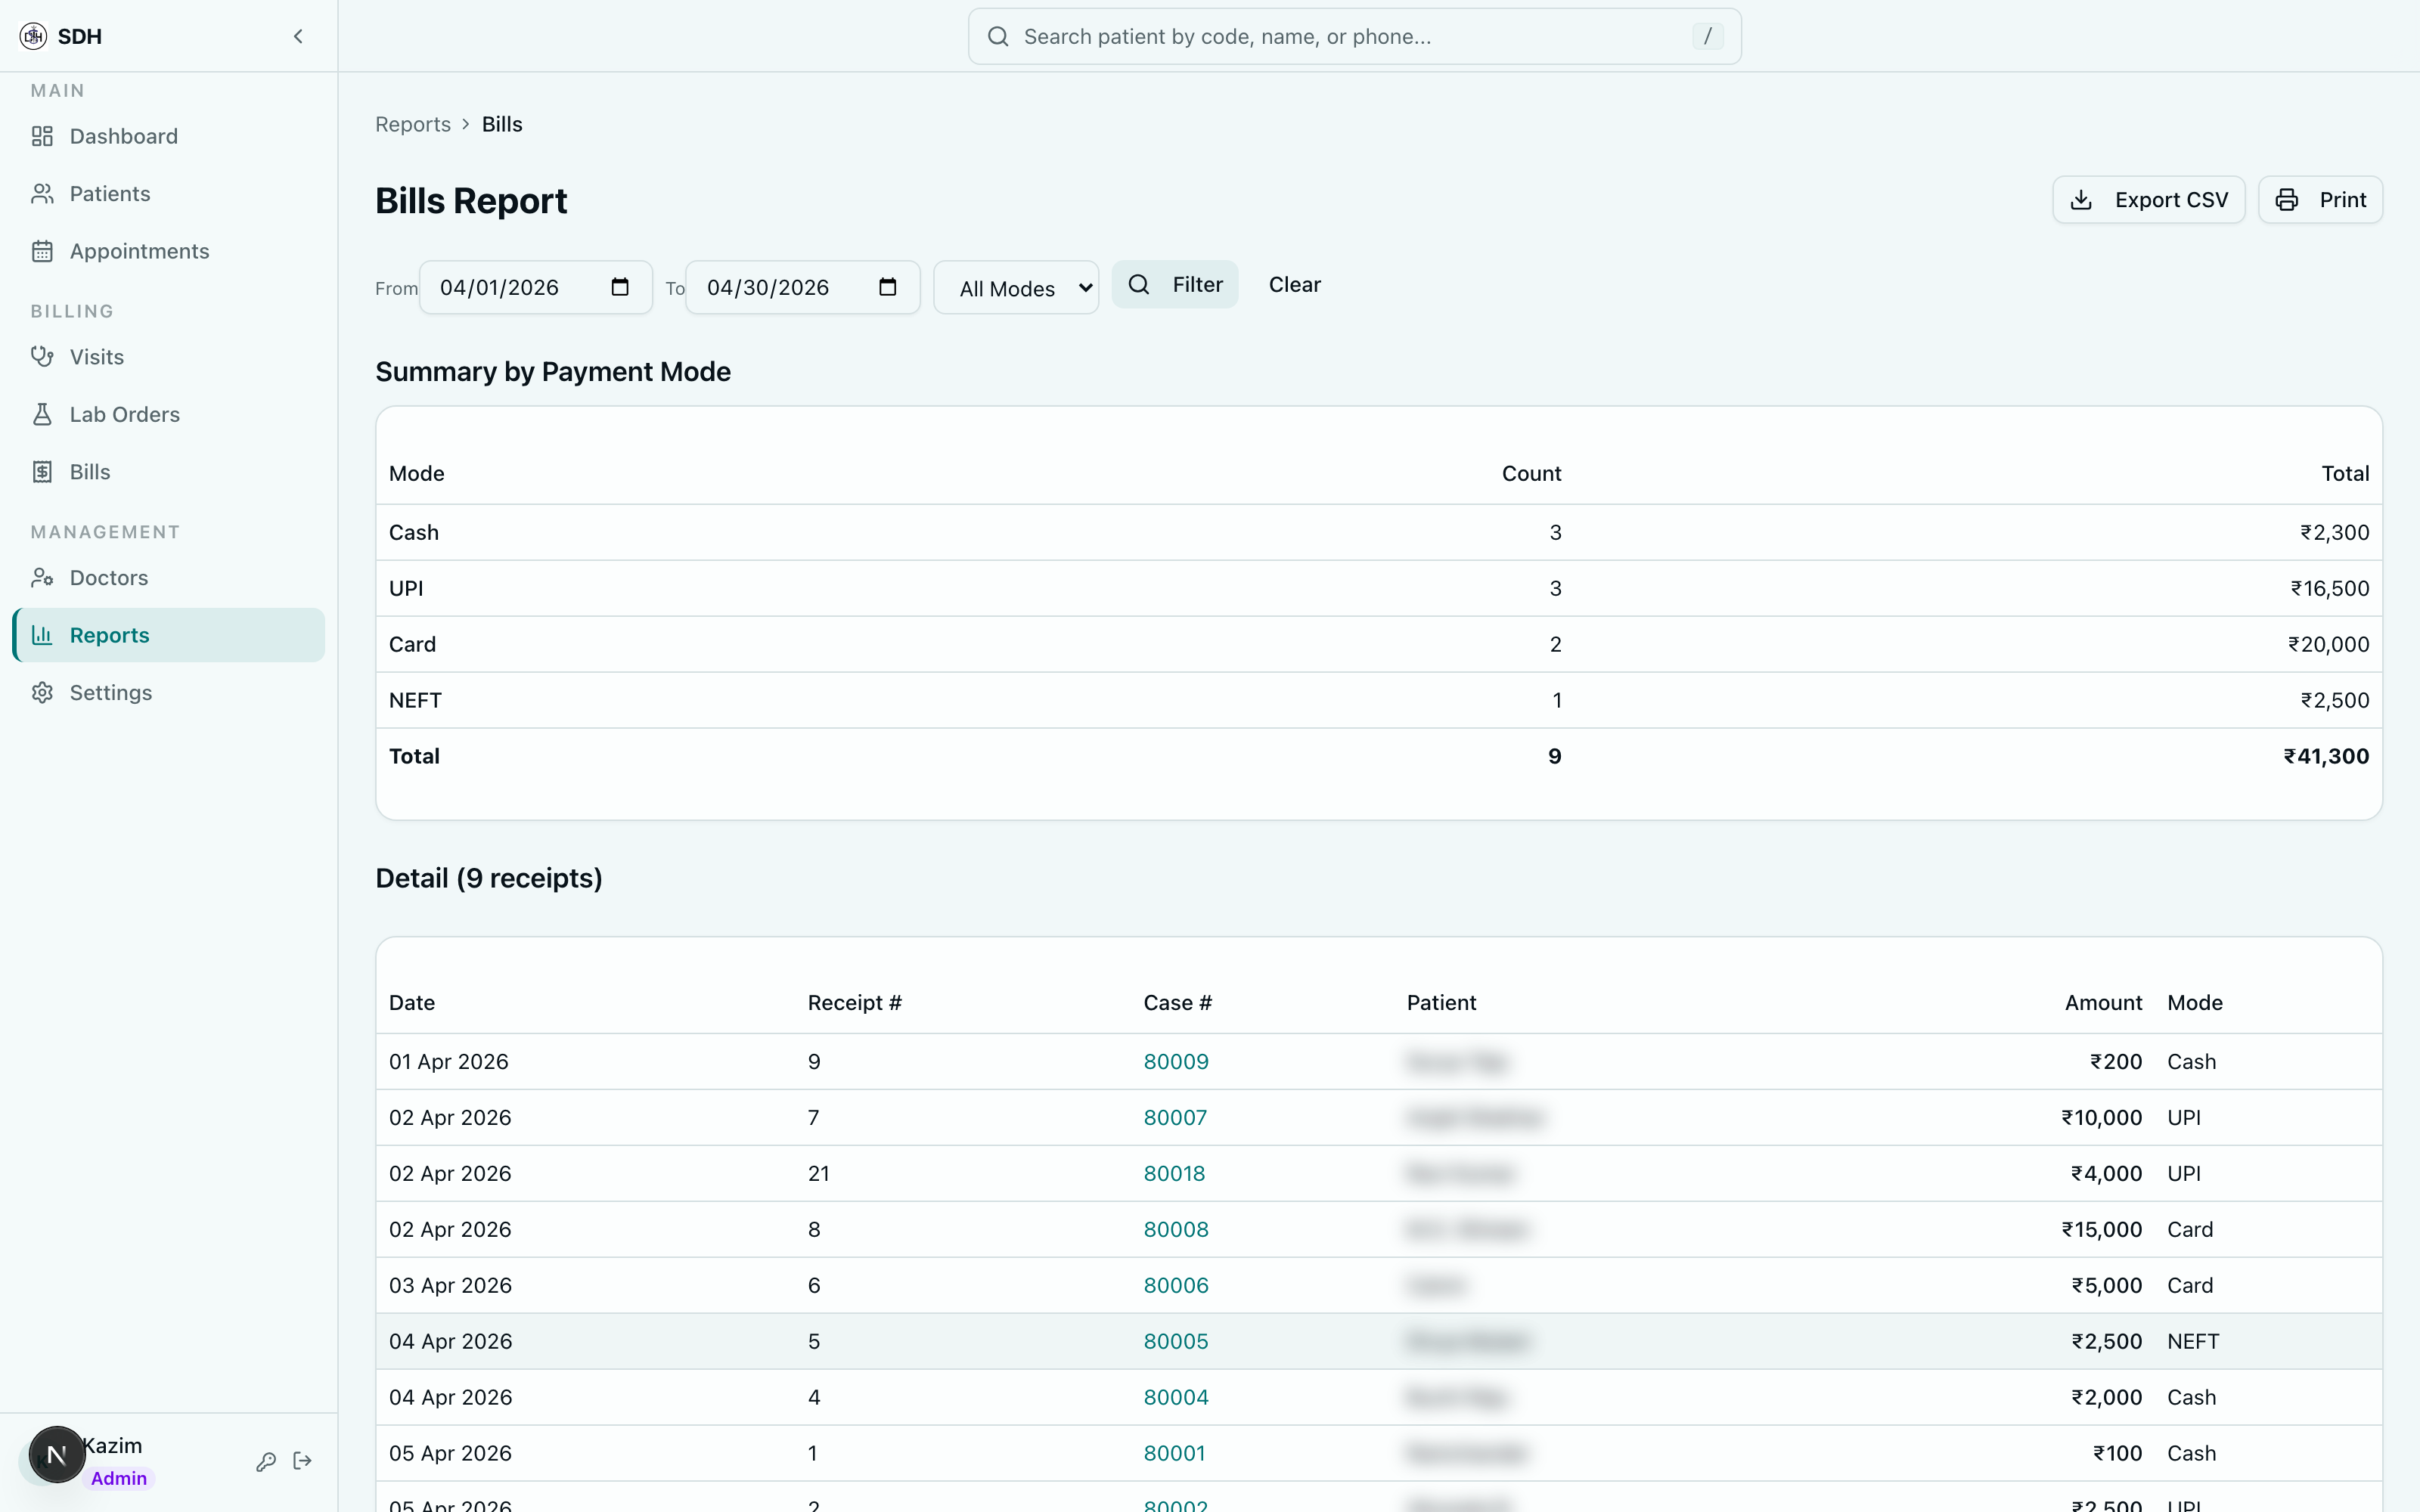Image resolution: width=2420 pixels, height=1512 pixels.
Task: Click the From date field 04/01/2026
Action: click(536, 287)
